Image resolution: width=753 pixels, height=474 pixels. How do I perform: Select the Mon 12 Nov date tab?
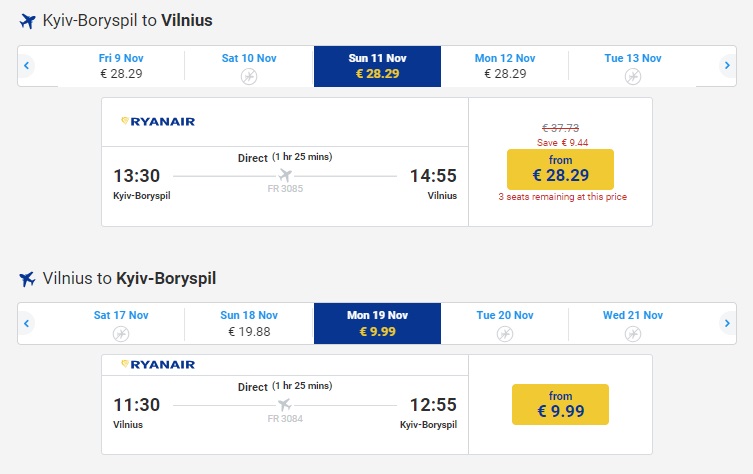coord(505,66)
